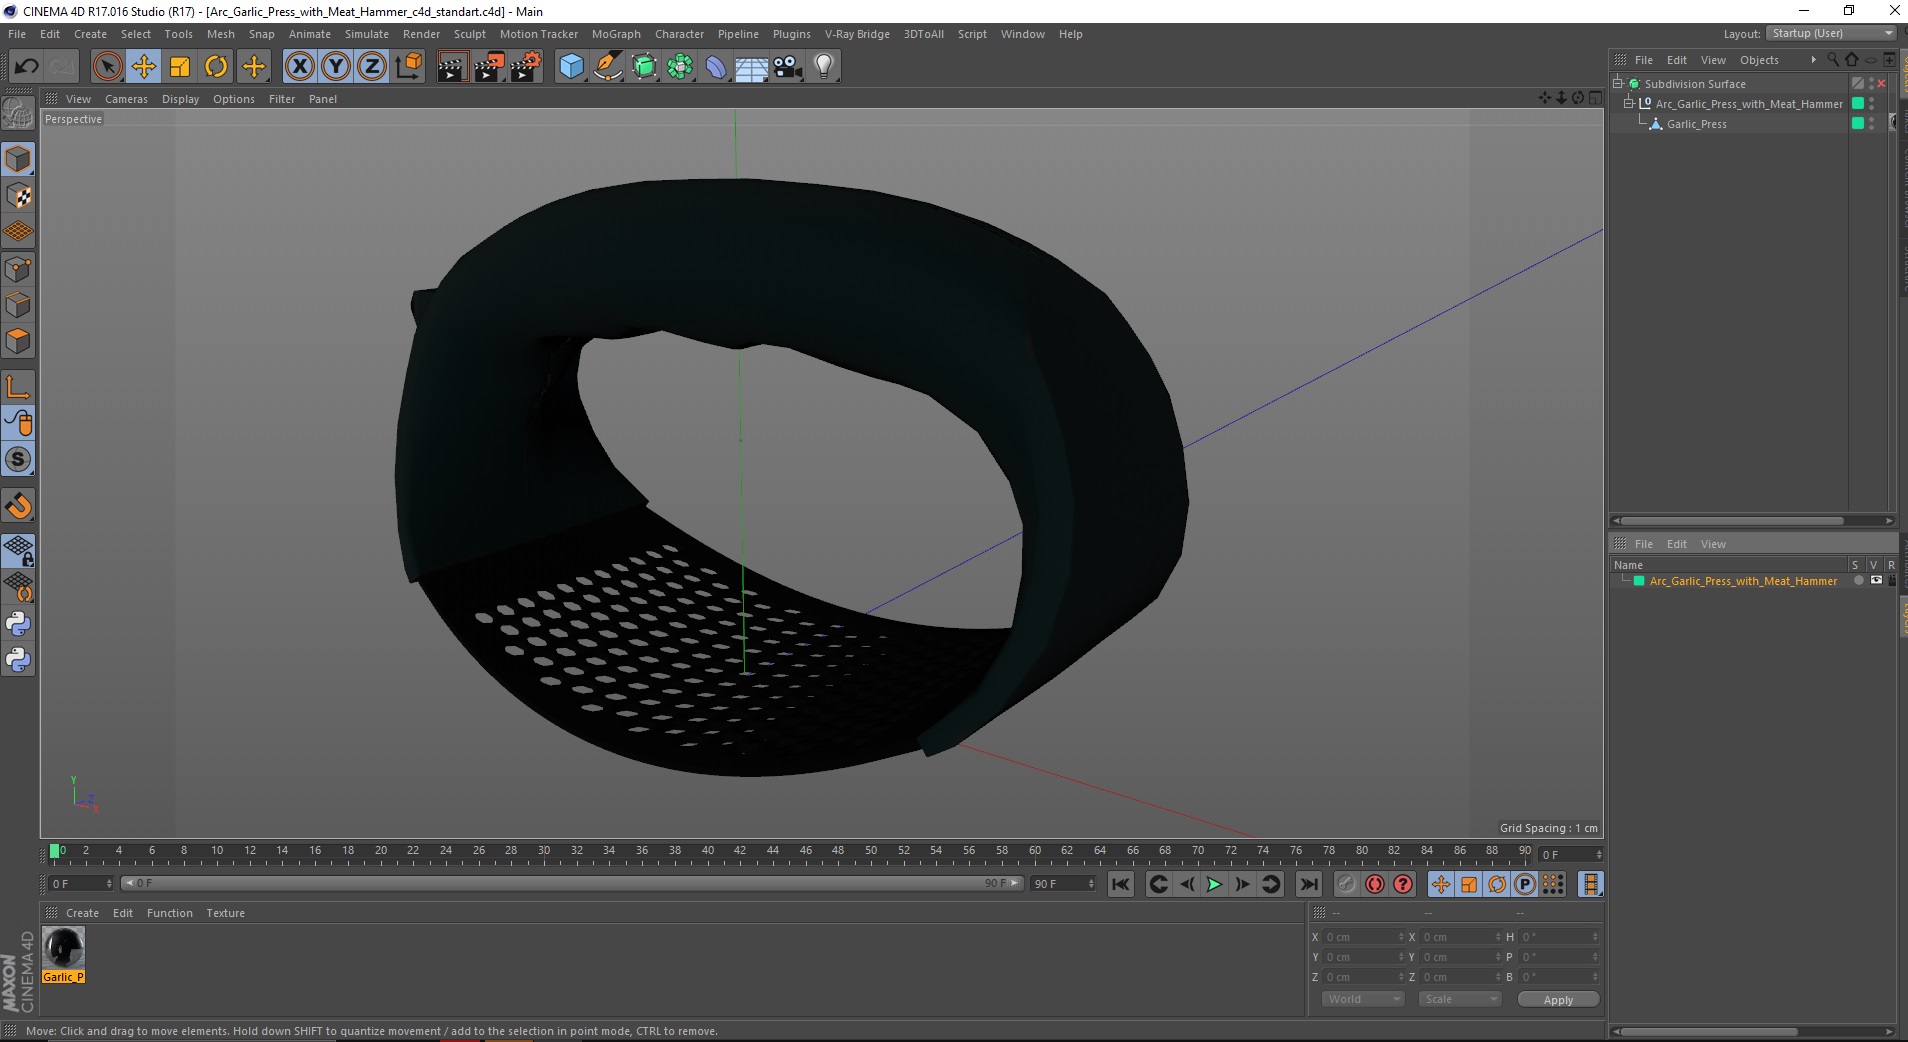Select the Garlic_Press object
1908x1042 pixels.
tap(1696, 124)
